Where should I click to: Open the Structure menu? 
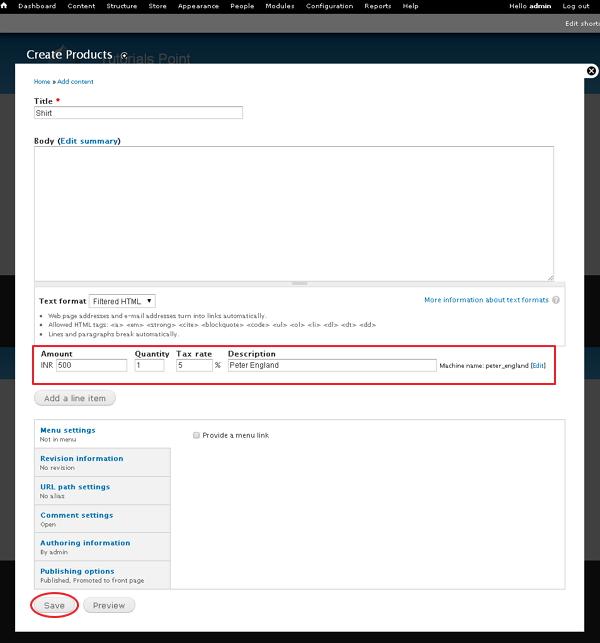(x=122, y=6)
